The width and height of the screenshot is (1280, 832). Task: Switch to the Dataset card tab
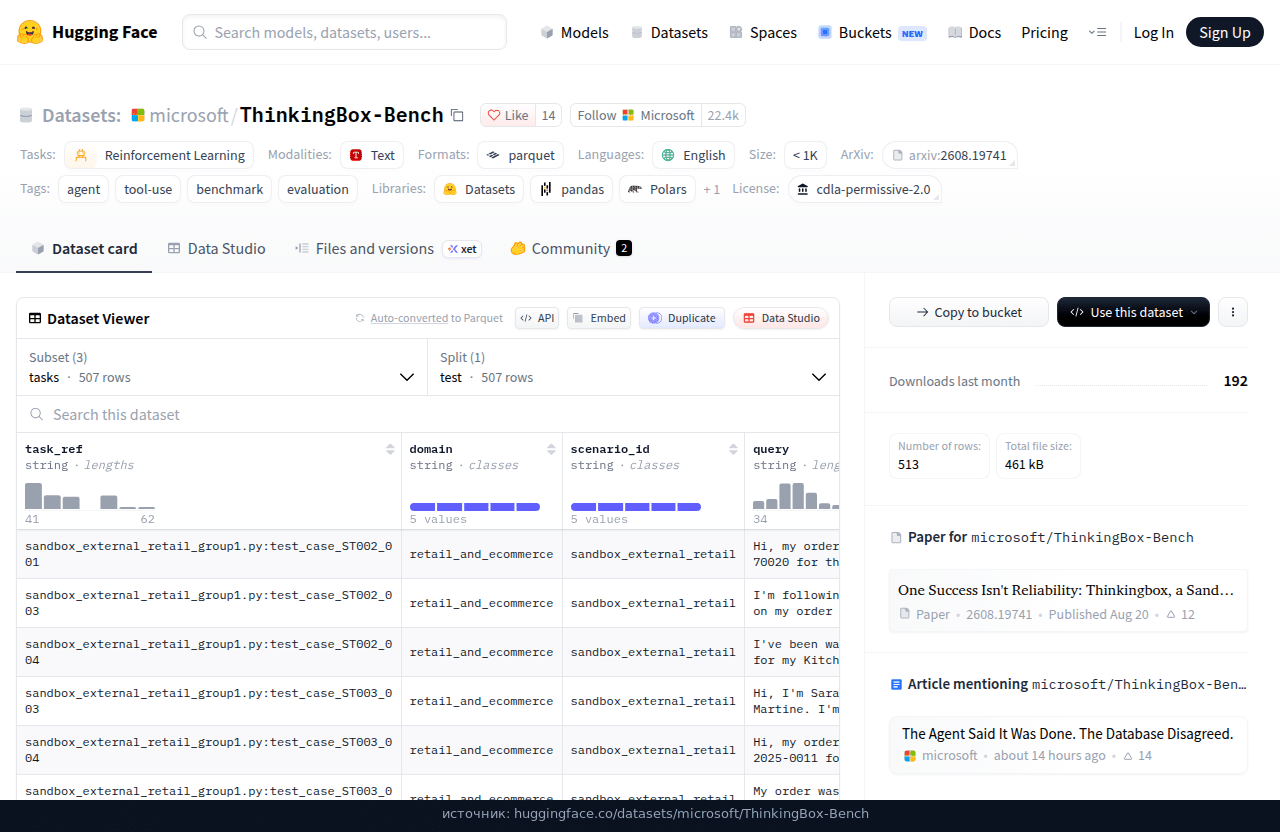84,249
